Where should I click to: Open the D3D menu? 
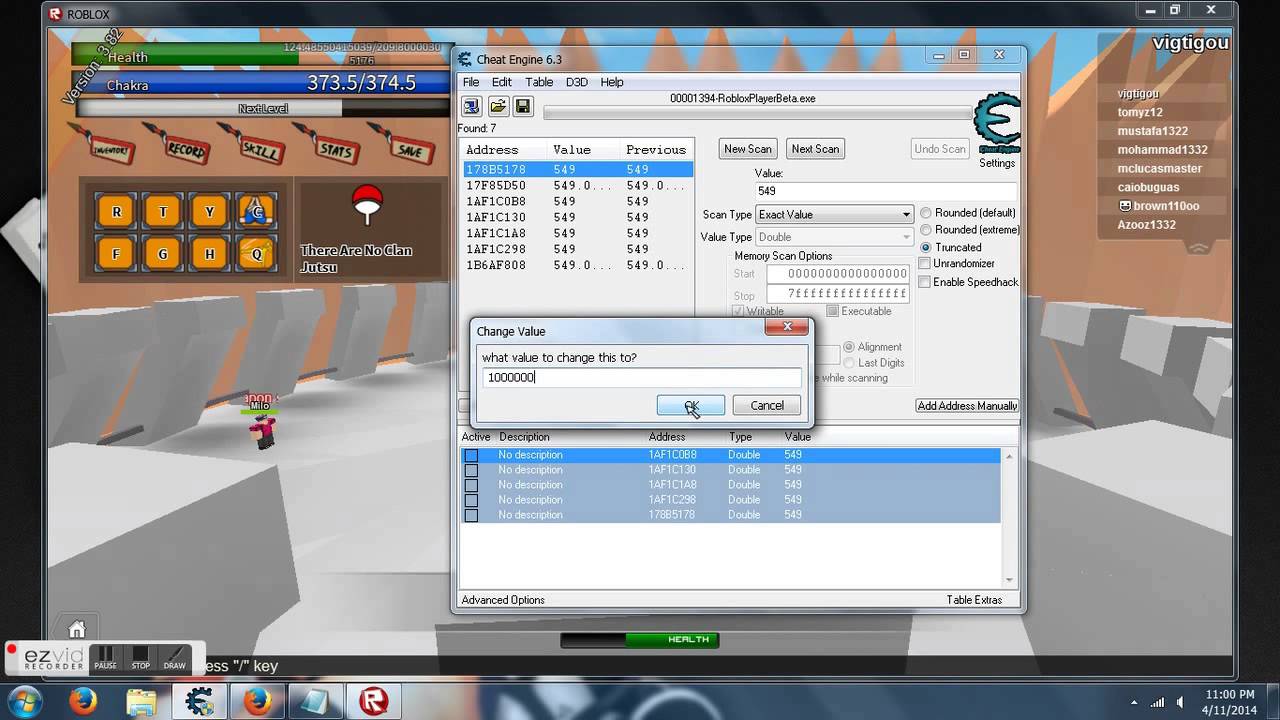coord(577,82)
